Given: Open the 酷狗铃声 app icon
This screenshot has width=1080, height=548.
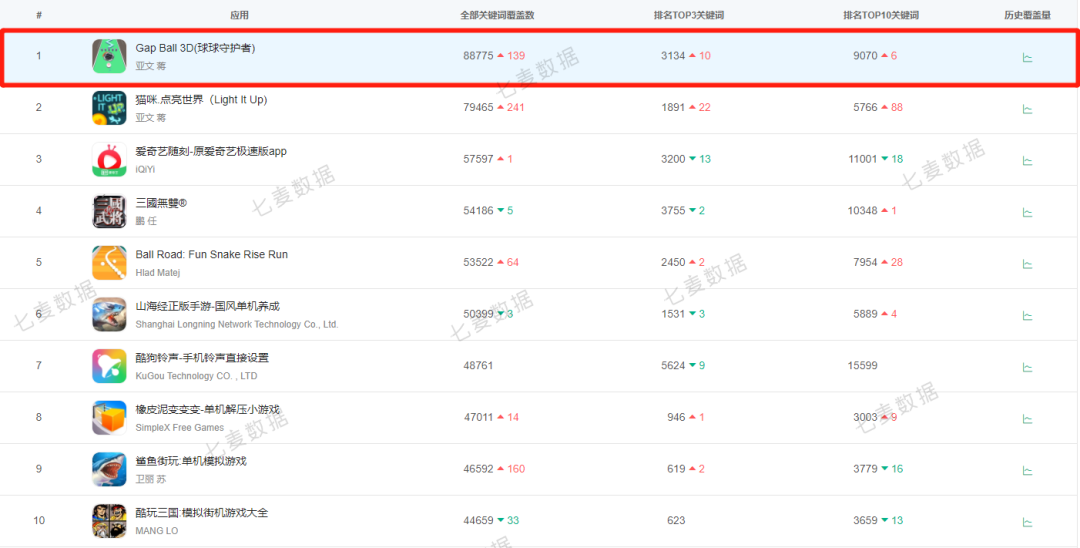Looking at the screenshot, I should (110, 366).
